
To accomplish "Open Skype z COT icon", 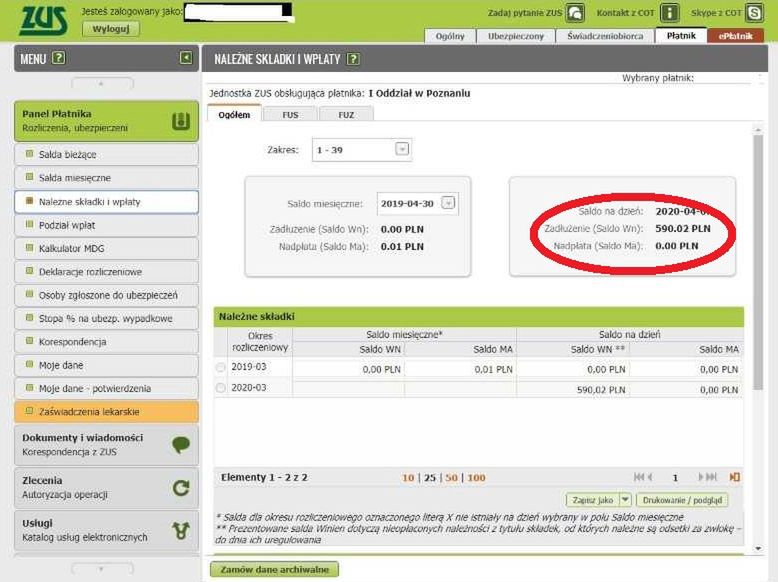I will [x=754, y=13].
